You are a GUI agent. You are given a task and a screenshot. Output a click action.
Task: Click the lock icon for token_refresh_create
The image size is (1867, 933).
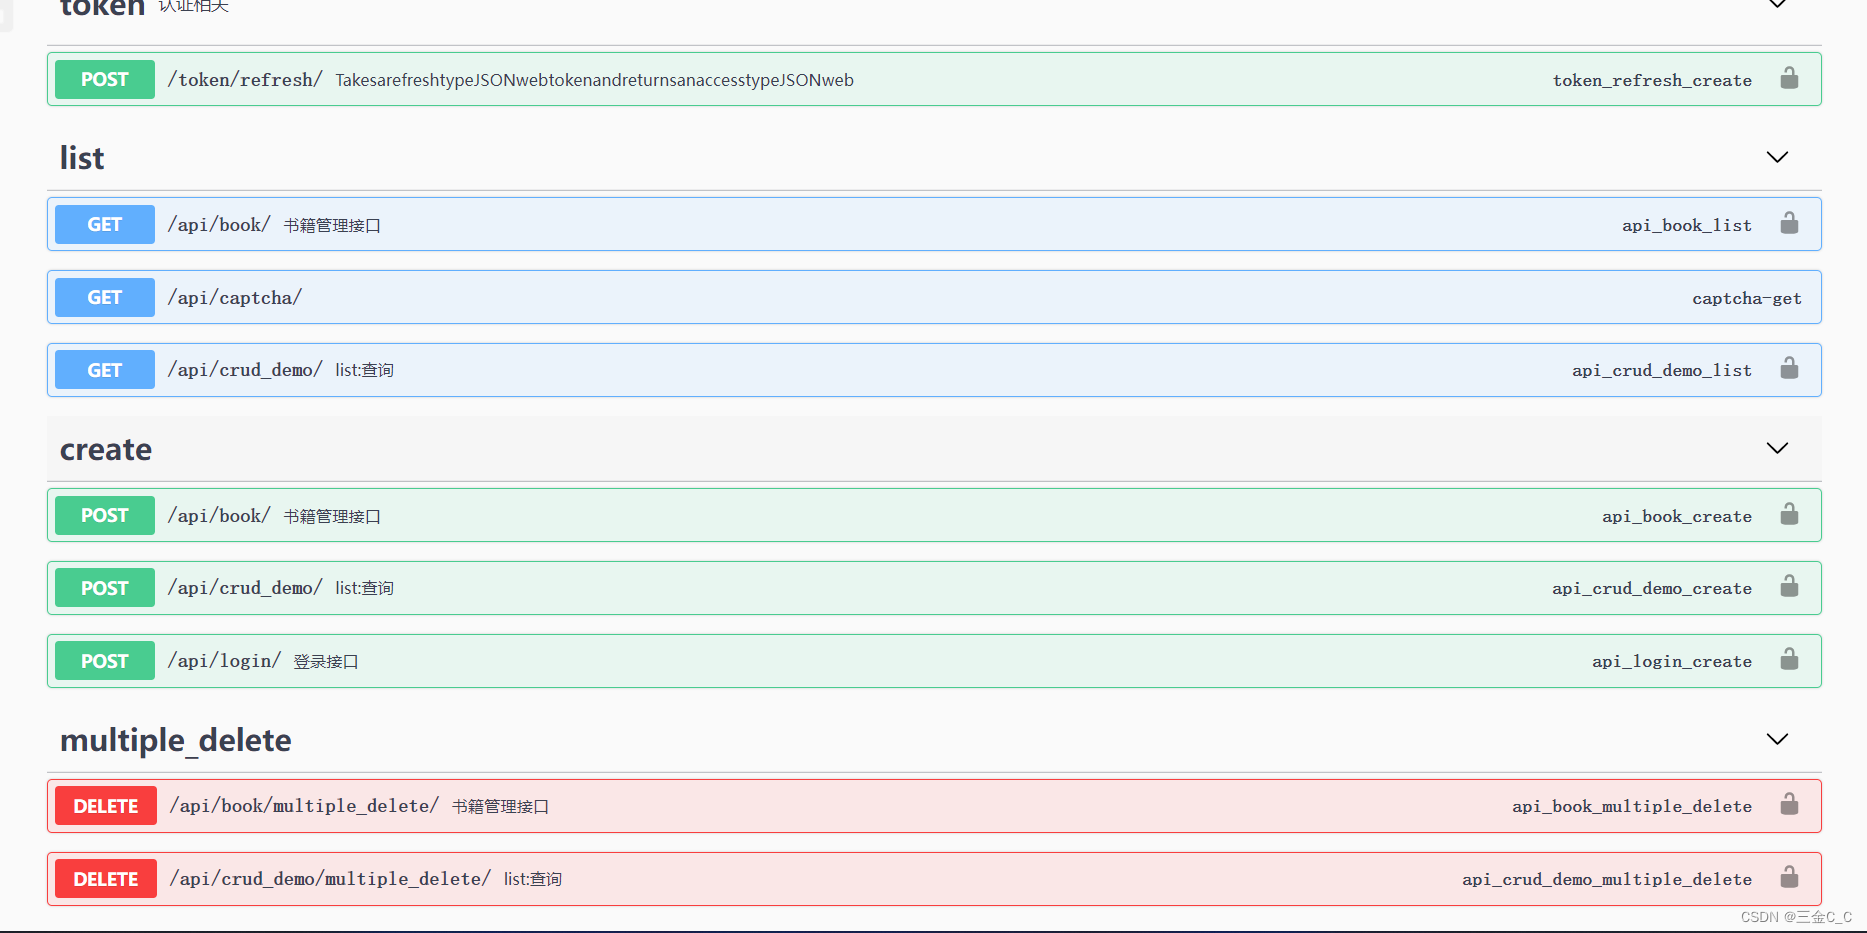[1789, 78]
